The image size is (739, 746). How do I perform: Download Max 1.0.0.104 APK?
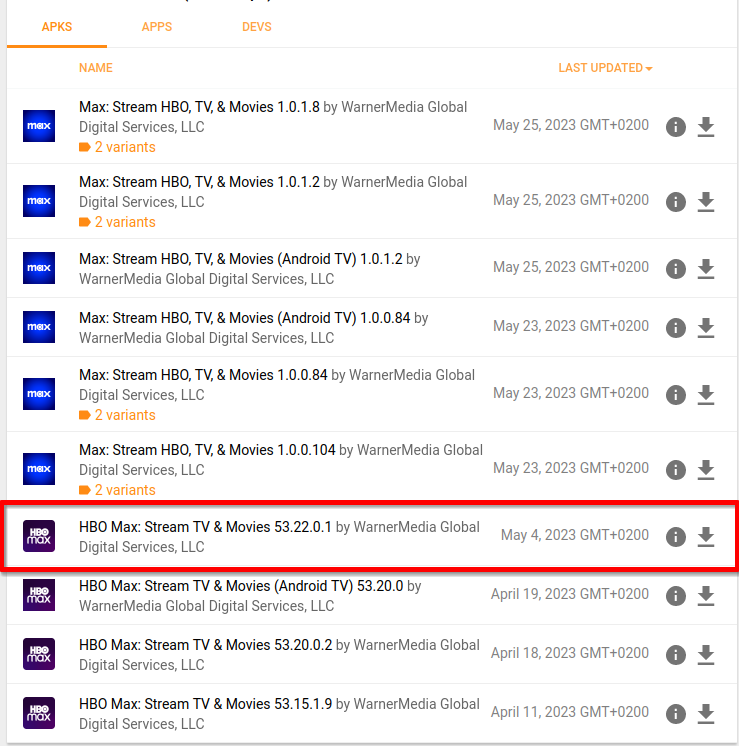point(706,470)
